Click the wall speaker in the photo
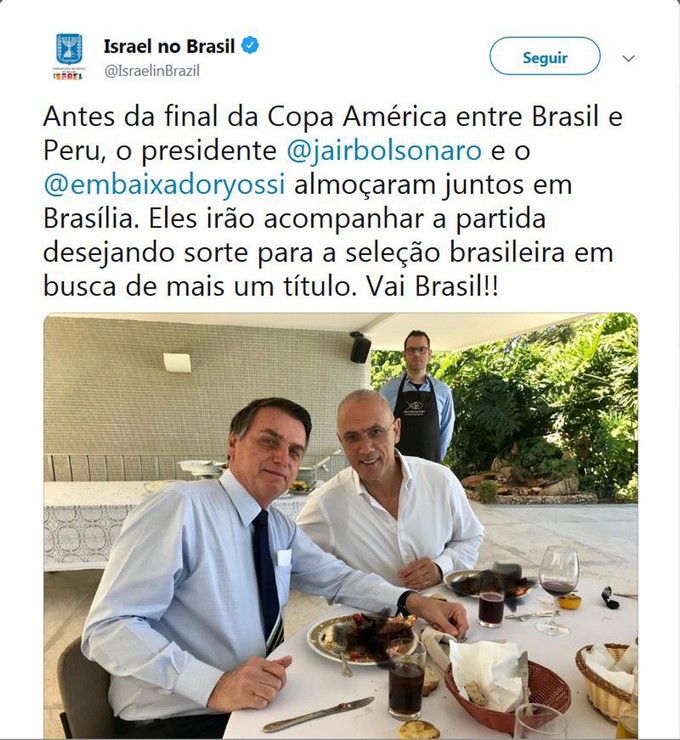The image size is (680, 740). pyautogui.click(x=360, y=349)
